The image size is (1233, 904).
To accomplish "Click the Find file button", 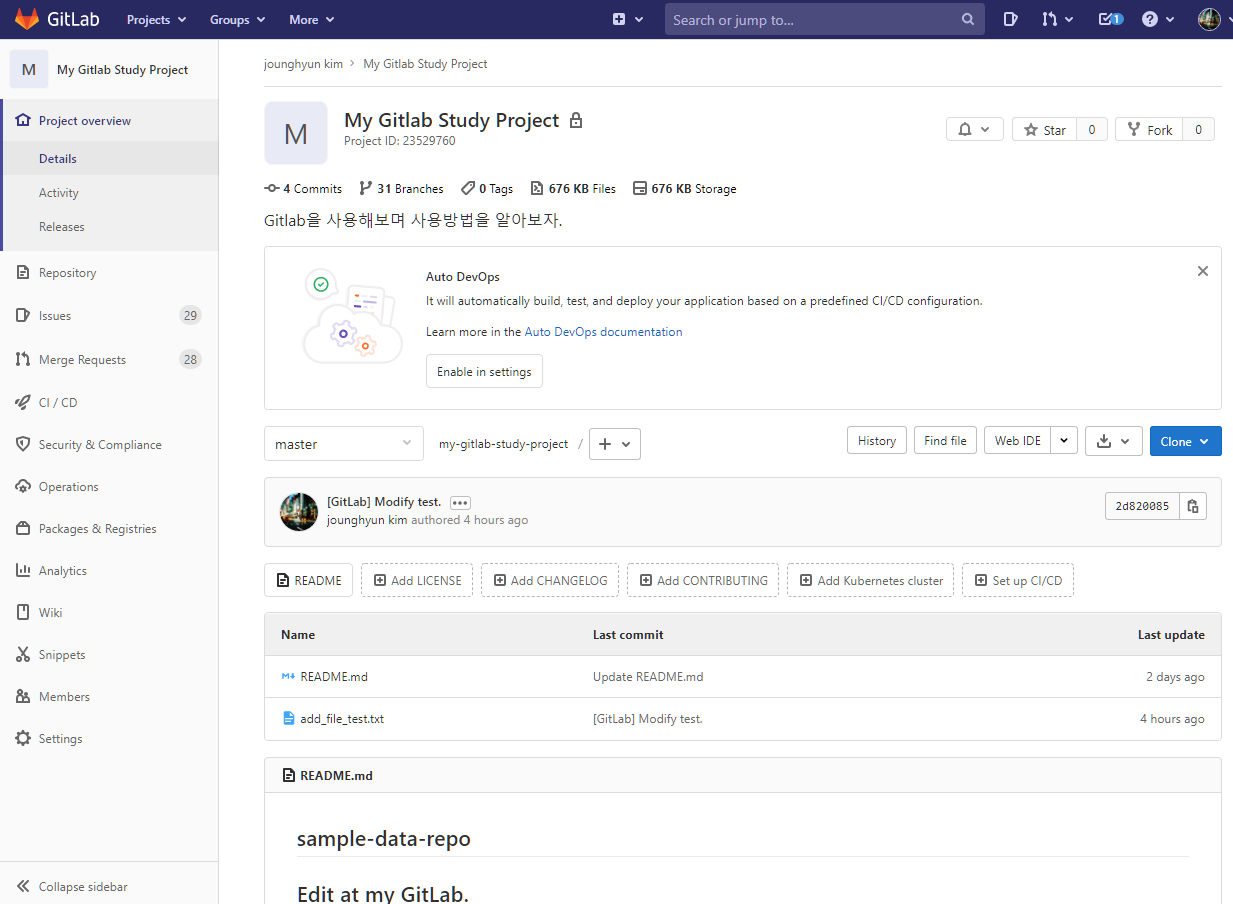I will pyautogui.click(x=945, y=440).
